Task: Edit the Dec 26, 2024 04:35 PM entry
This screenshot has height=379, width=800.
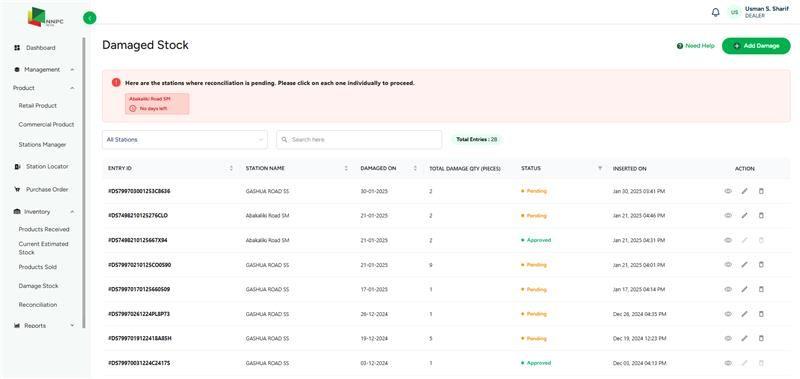Action: click(744, 314)
